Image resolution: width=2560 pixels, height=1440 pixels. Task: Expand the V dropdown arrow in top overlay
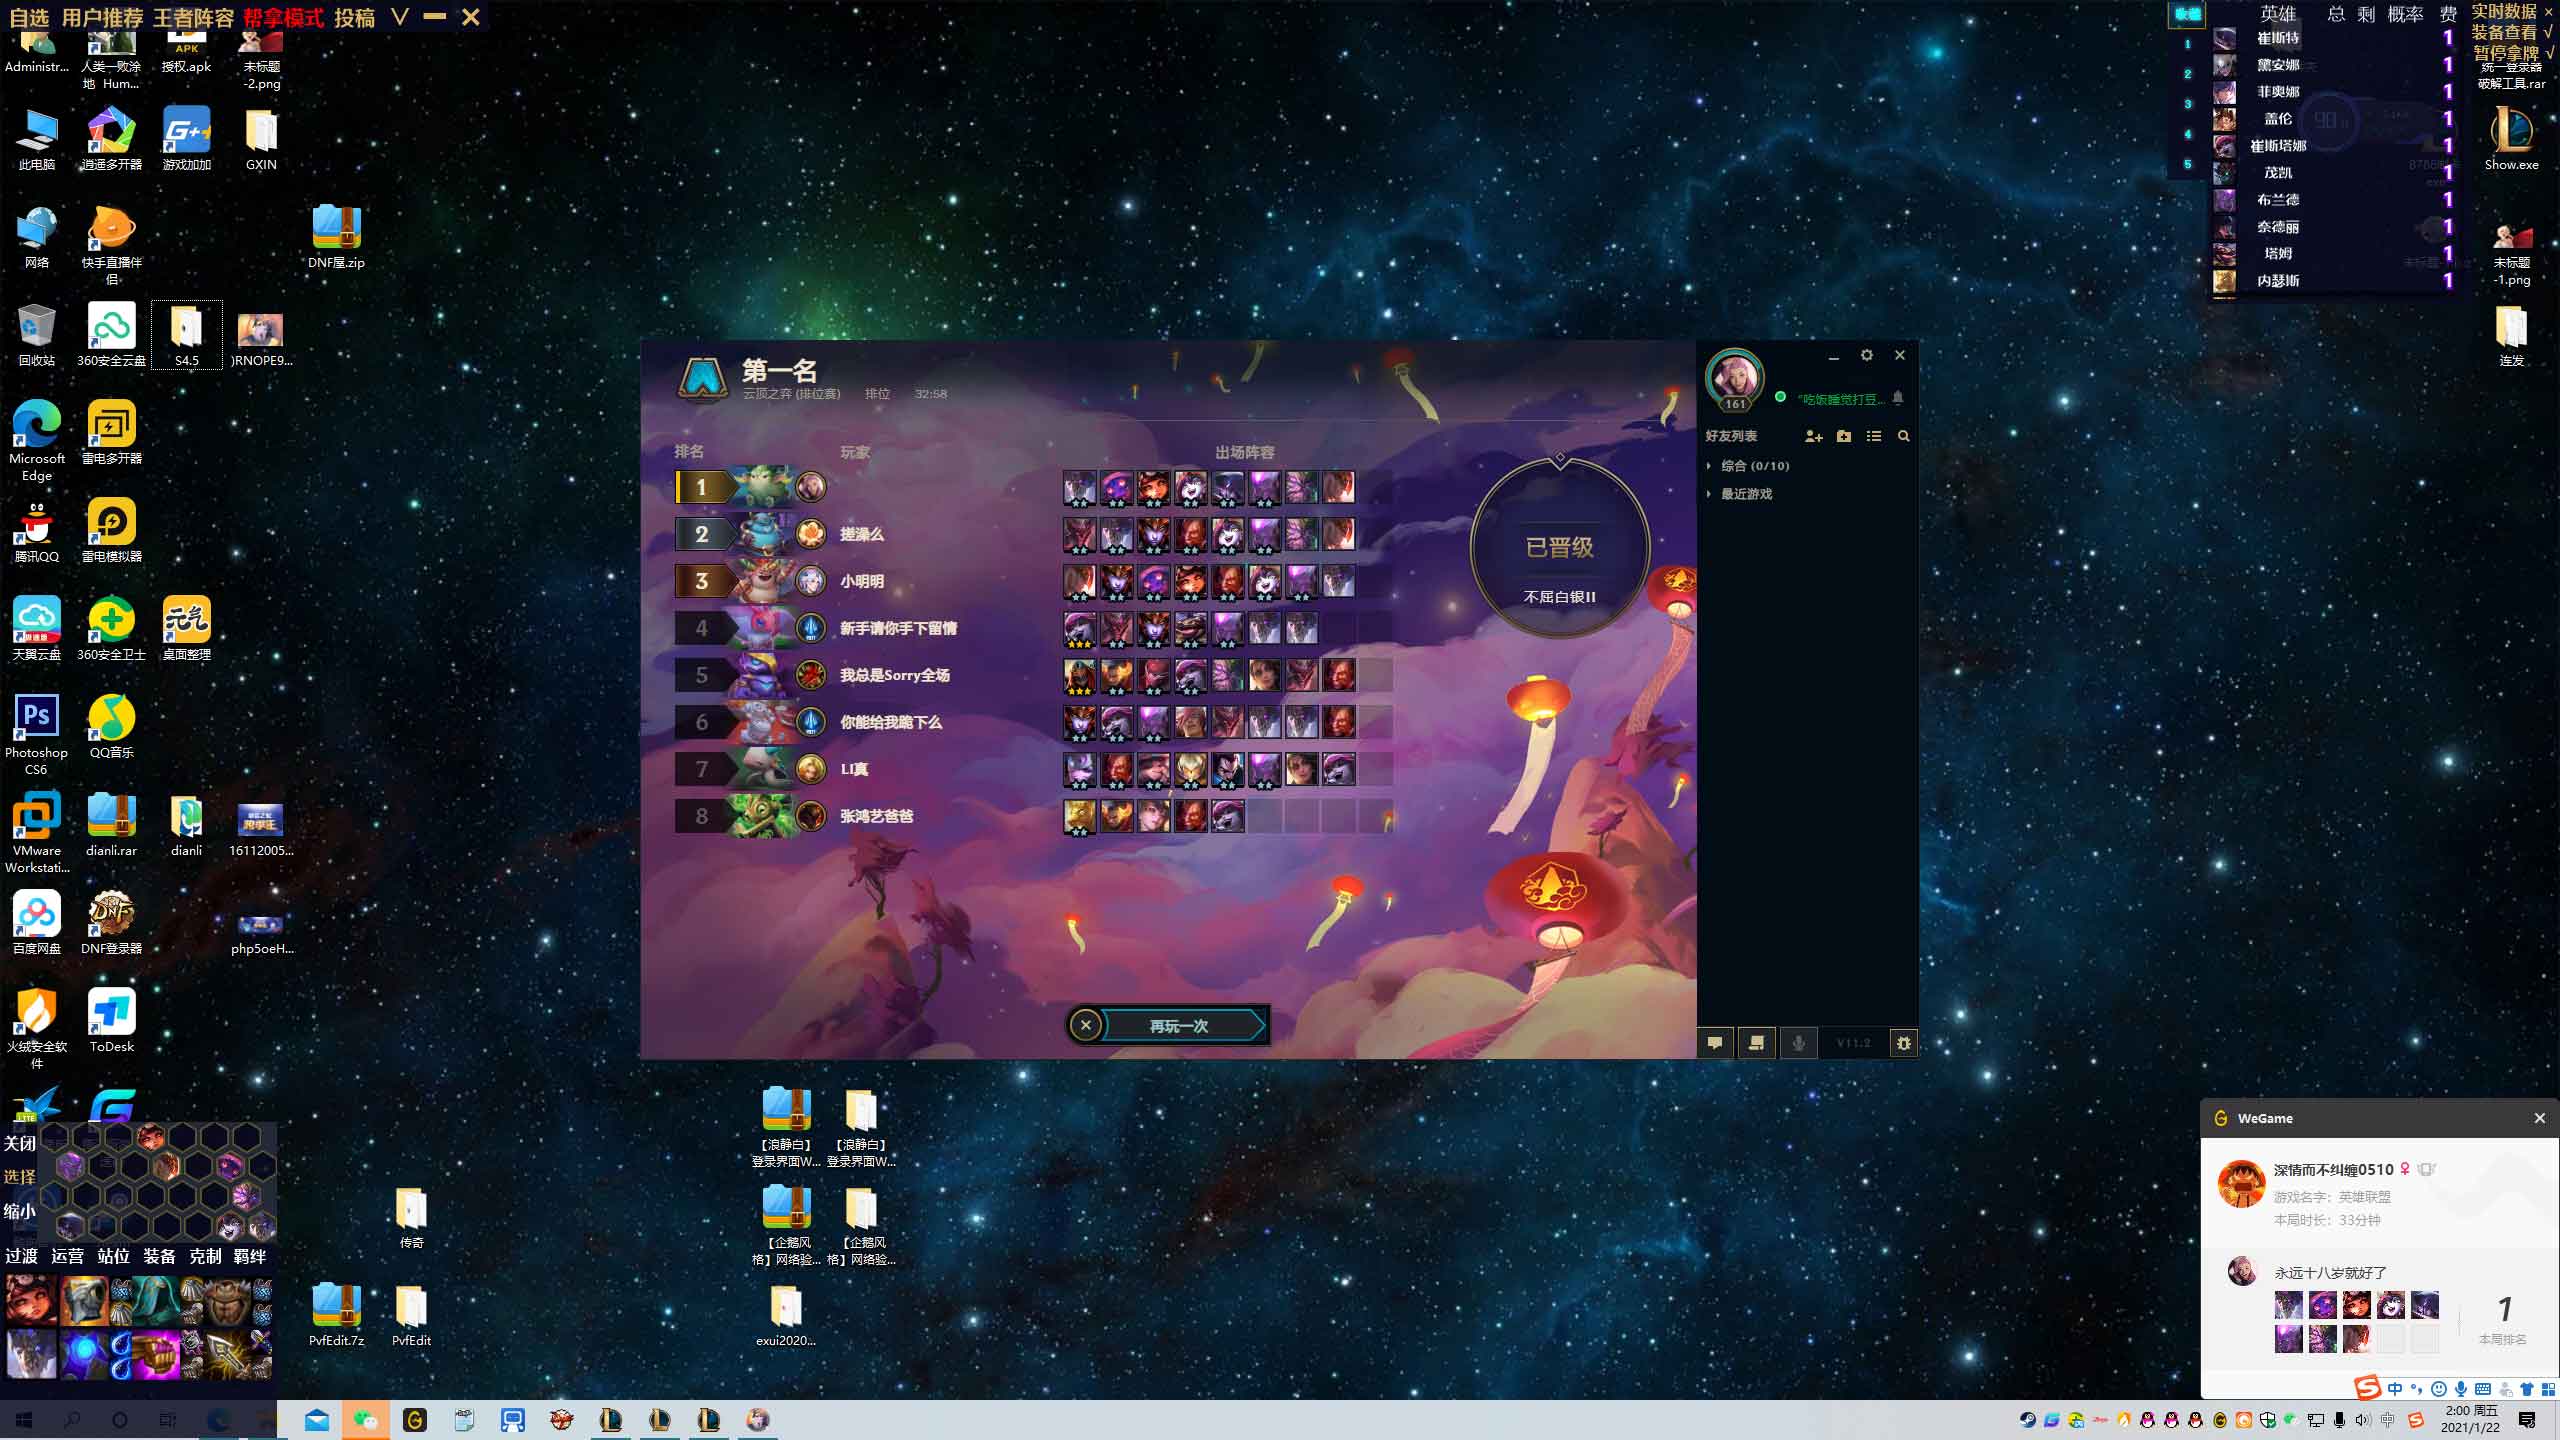tap(400, 17)
